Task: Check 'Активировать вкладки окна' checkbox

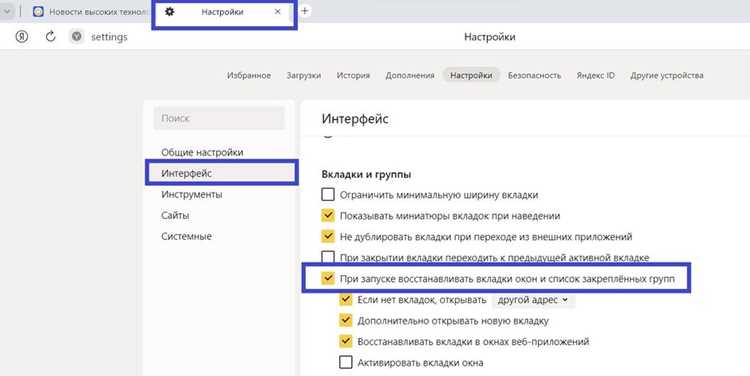Action: pos(346,362)
